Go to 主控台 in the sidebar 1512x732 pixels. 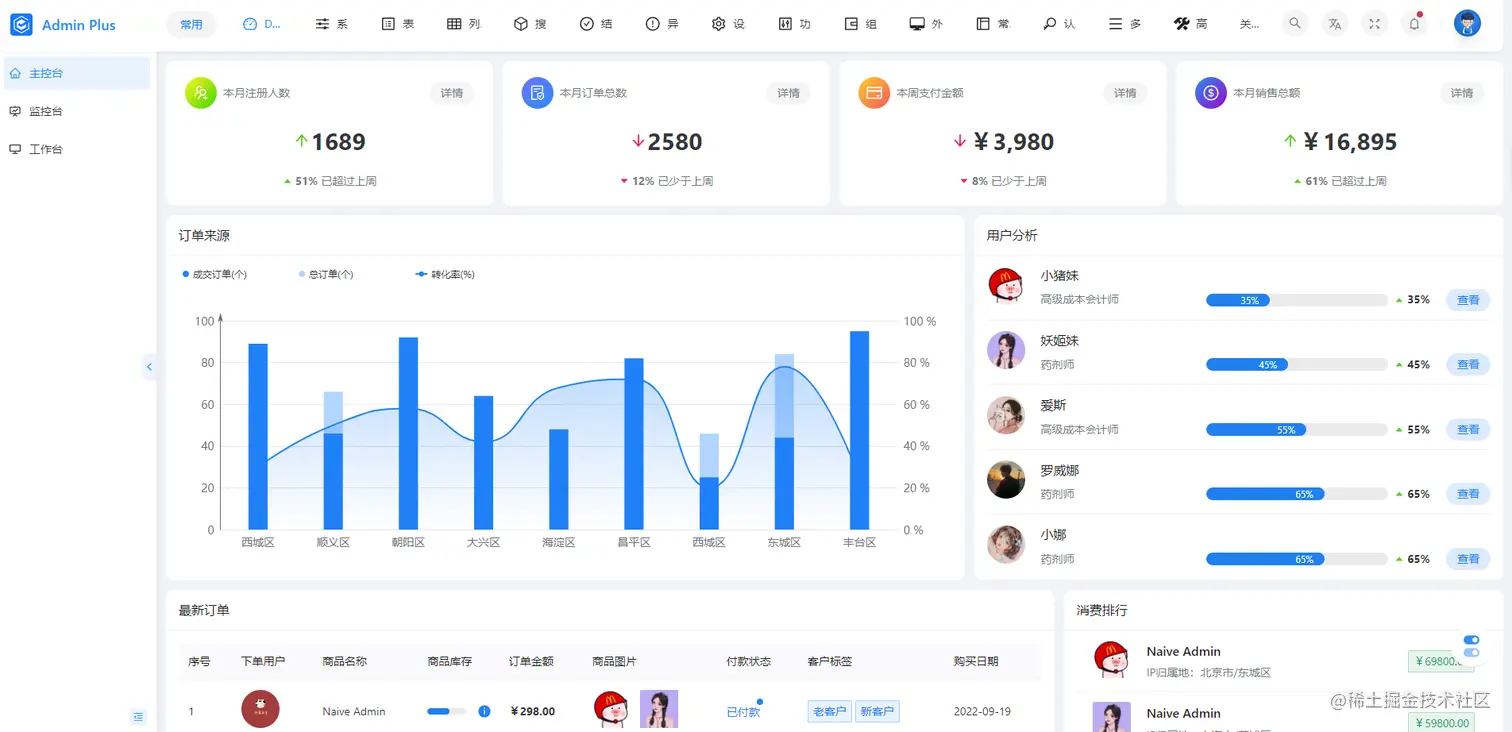pos(77,73)
